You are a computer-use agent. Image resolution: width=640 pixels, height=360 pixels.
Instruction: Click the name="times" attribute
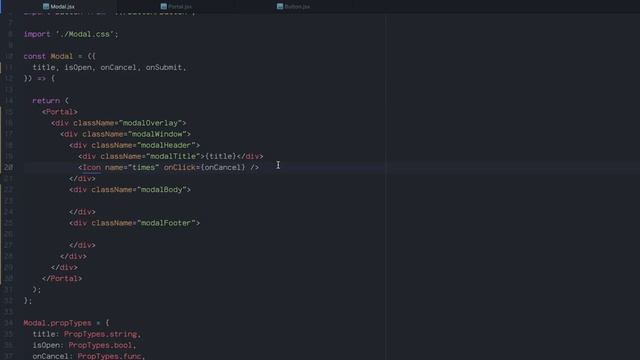pyautogui.click(x=132, y=167)
